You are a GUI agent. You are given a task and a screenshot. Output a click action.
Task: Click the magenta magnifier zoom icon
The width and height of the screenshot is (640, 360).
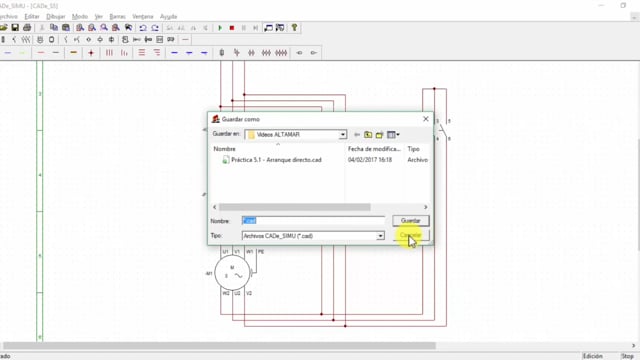coord(104,28)
